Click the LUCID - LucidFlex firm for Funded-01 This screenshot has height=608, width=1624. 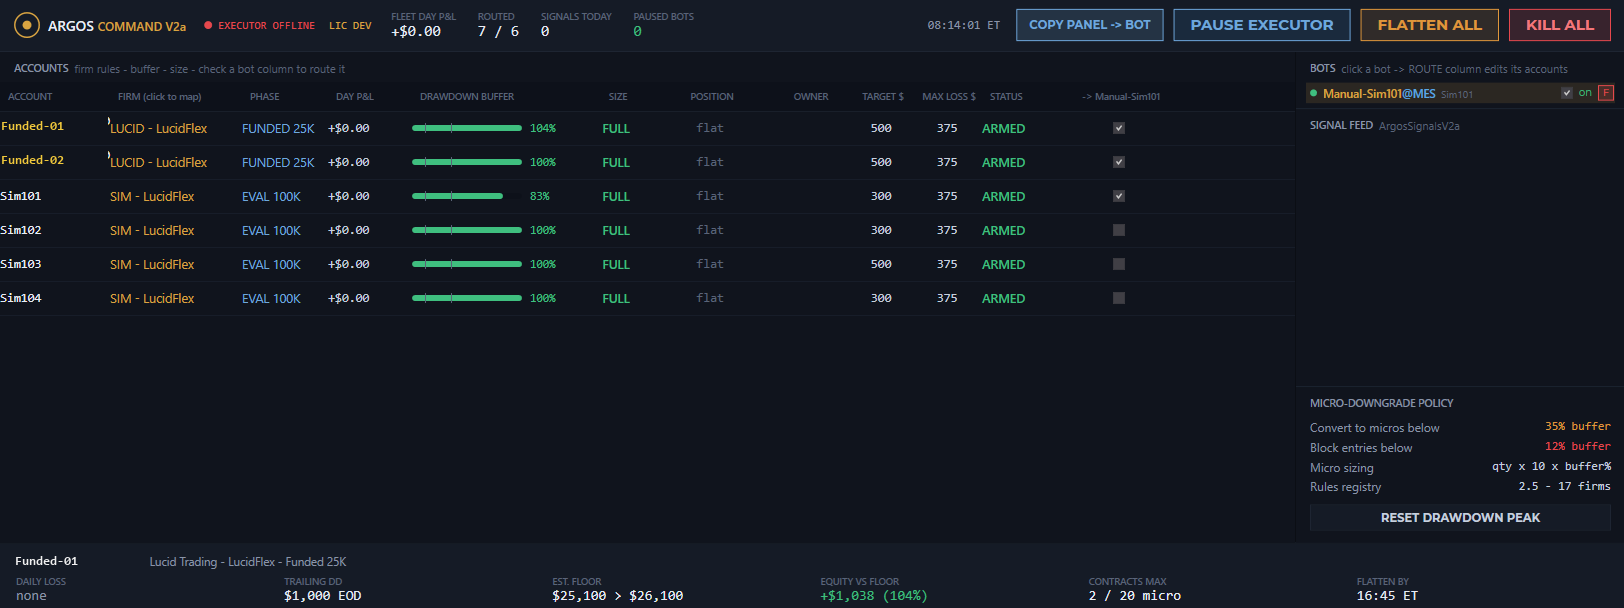pyautogui.click(x=159, y=129)
